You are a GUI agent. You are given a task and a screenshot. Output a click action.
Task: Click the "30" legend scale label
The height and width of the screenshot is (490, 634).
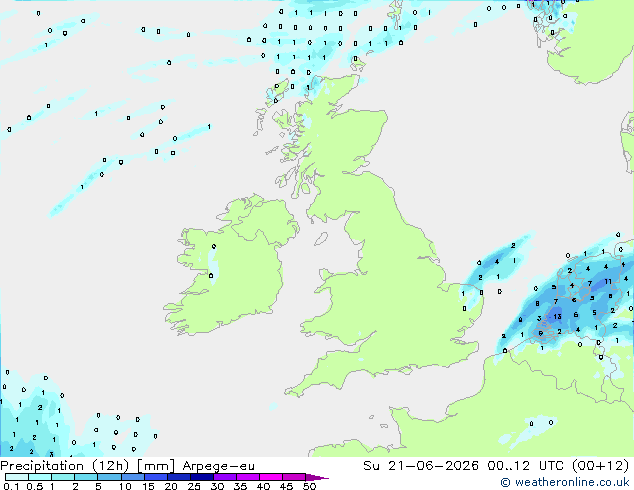(217, 486)
